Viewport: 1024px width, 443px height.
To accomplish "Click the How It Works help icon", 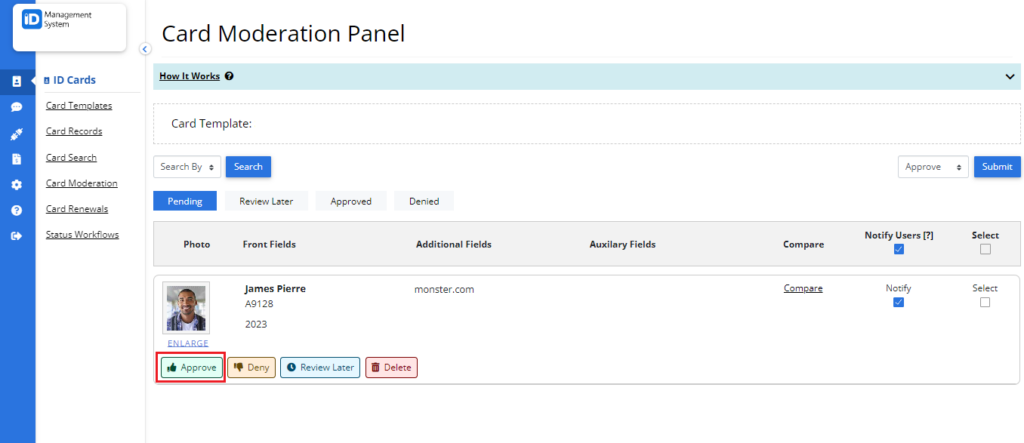I will [x=229, y=76].
